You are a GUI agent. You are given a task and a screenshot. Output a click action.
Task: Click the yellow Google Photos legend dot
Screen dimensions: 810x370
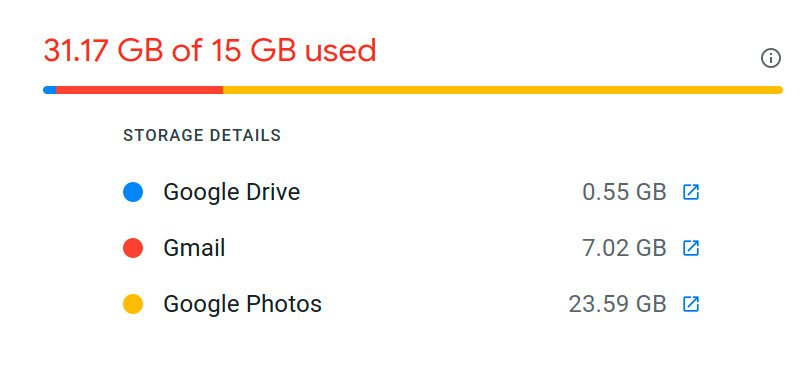click(x=133, y=304)
